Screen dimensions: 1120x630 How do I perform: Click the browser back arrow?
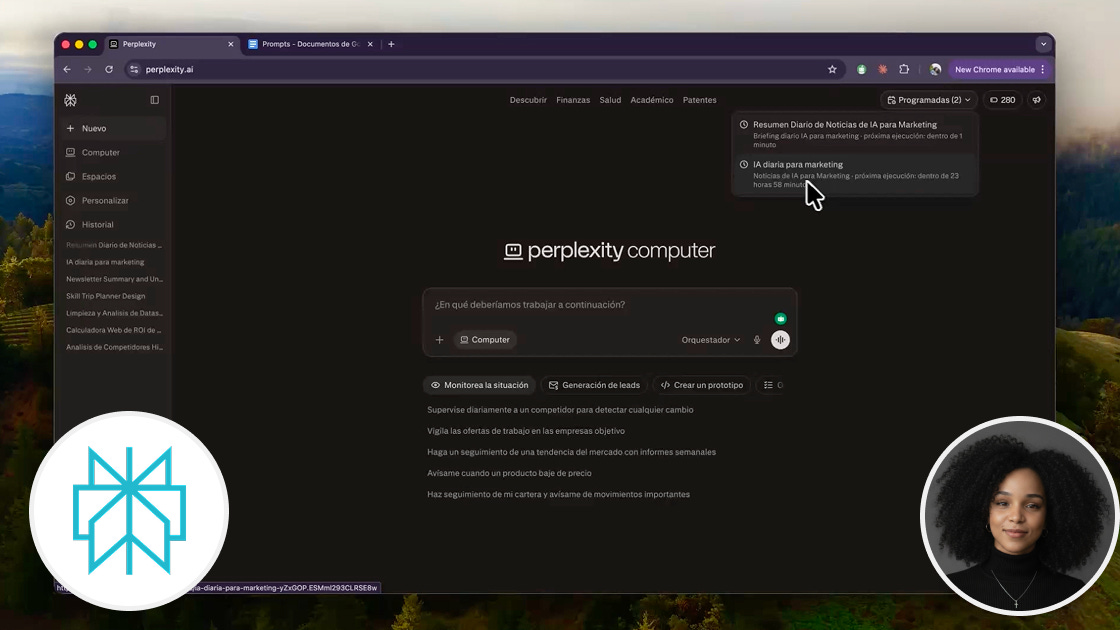(67, 69)
